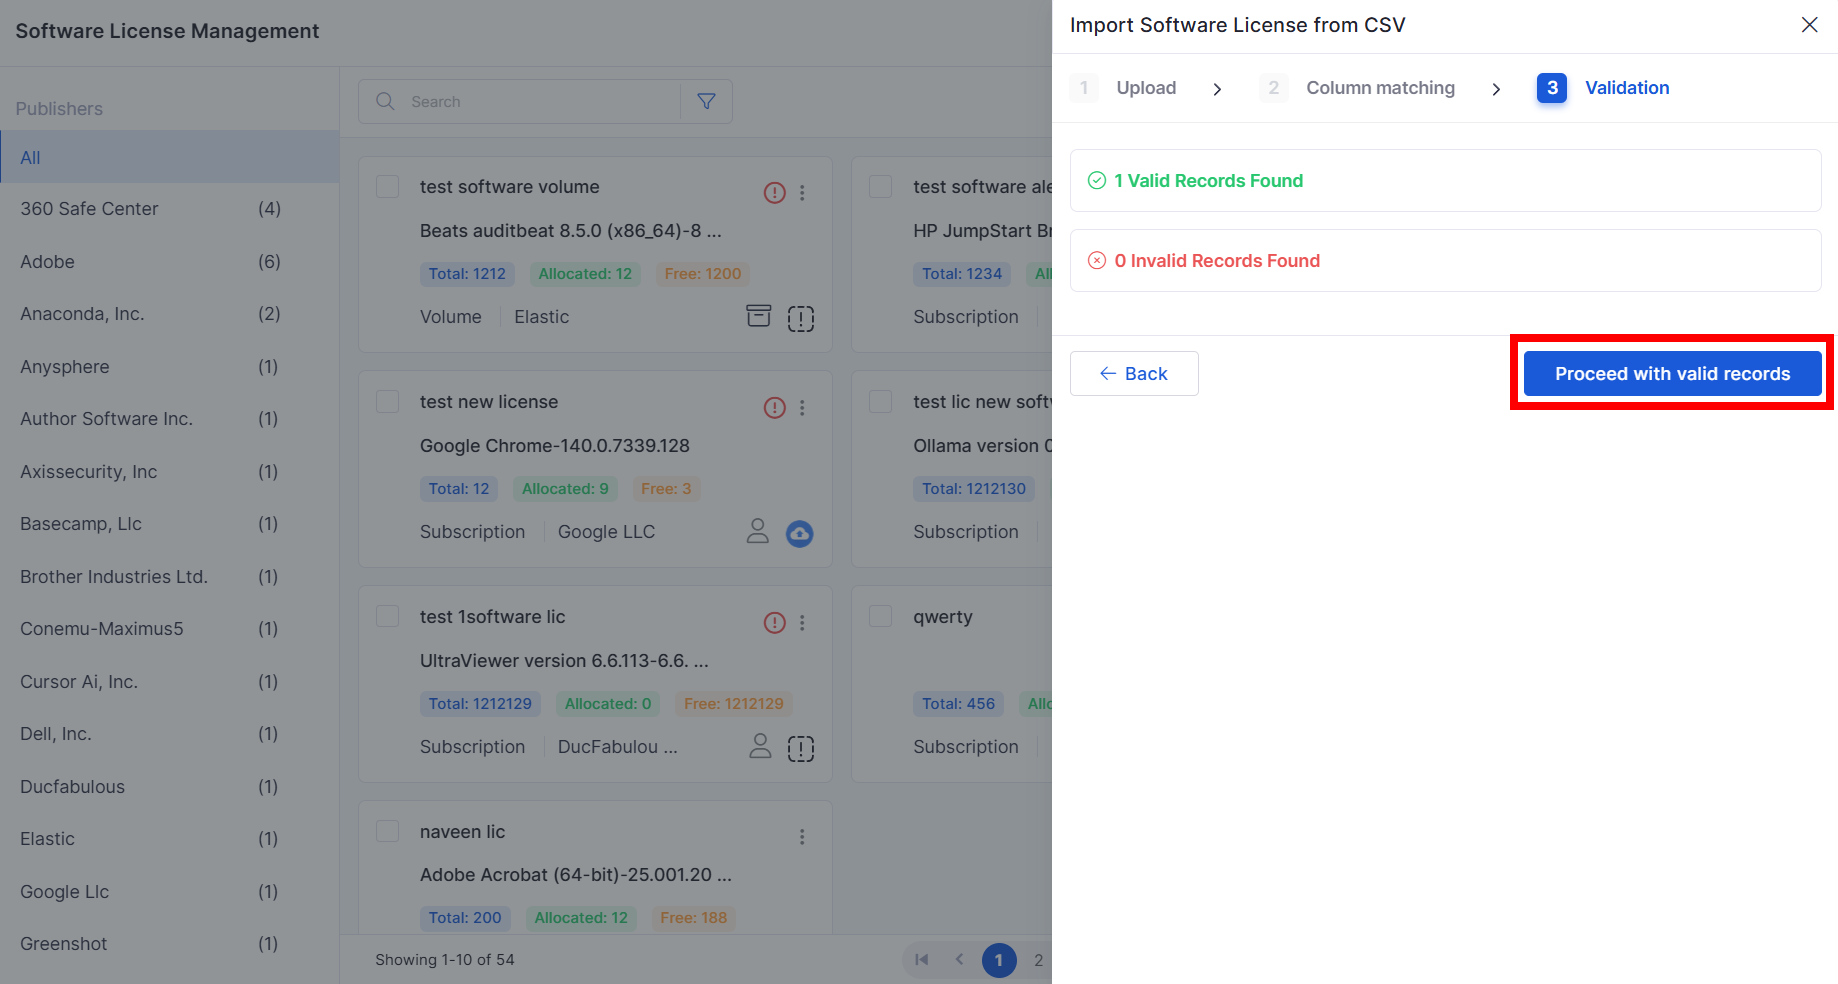Close the Import Software License panel
Viewport: 1838px width, 984px height.
[x=1809, y=25]
